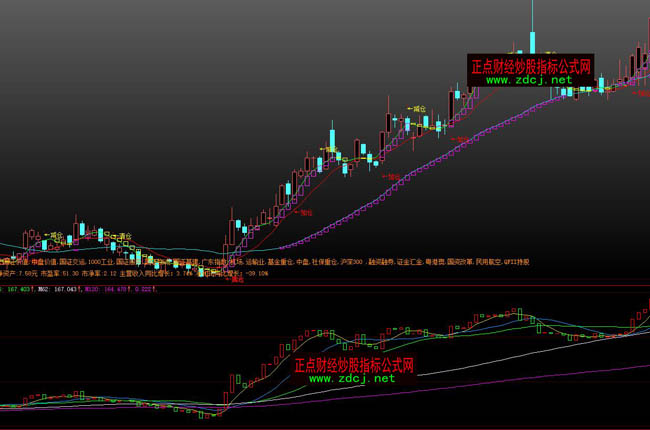Click the red 正点财经炒股指标公式网 watermark in lower panel

click(354, 365)
